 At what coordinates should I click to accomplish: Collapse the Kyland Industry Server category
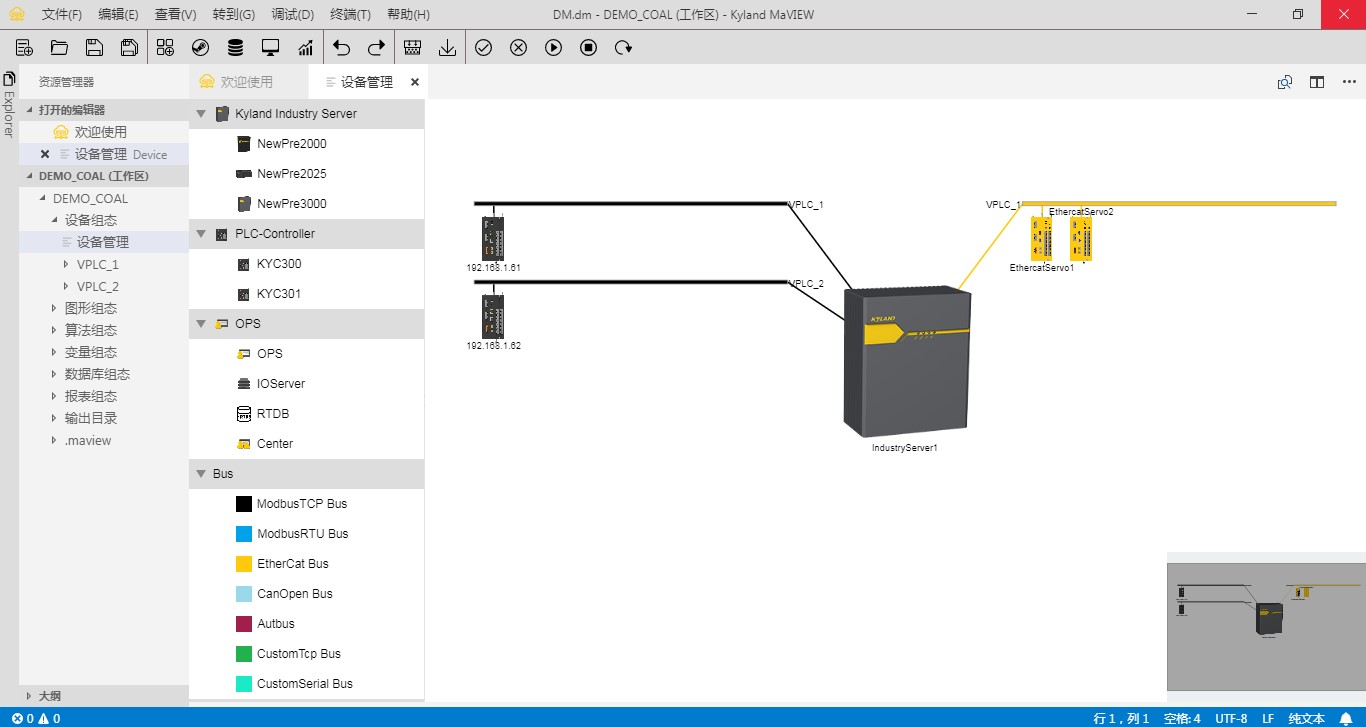point(201,114)
